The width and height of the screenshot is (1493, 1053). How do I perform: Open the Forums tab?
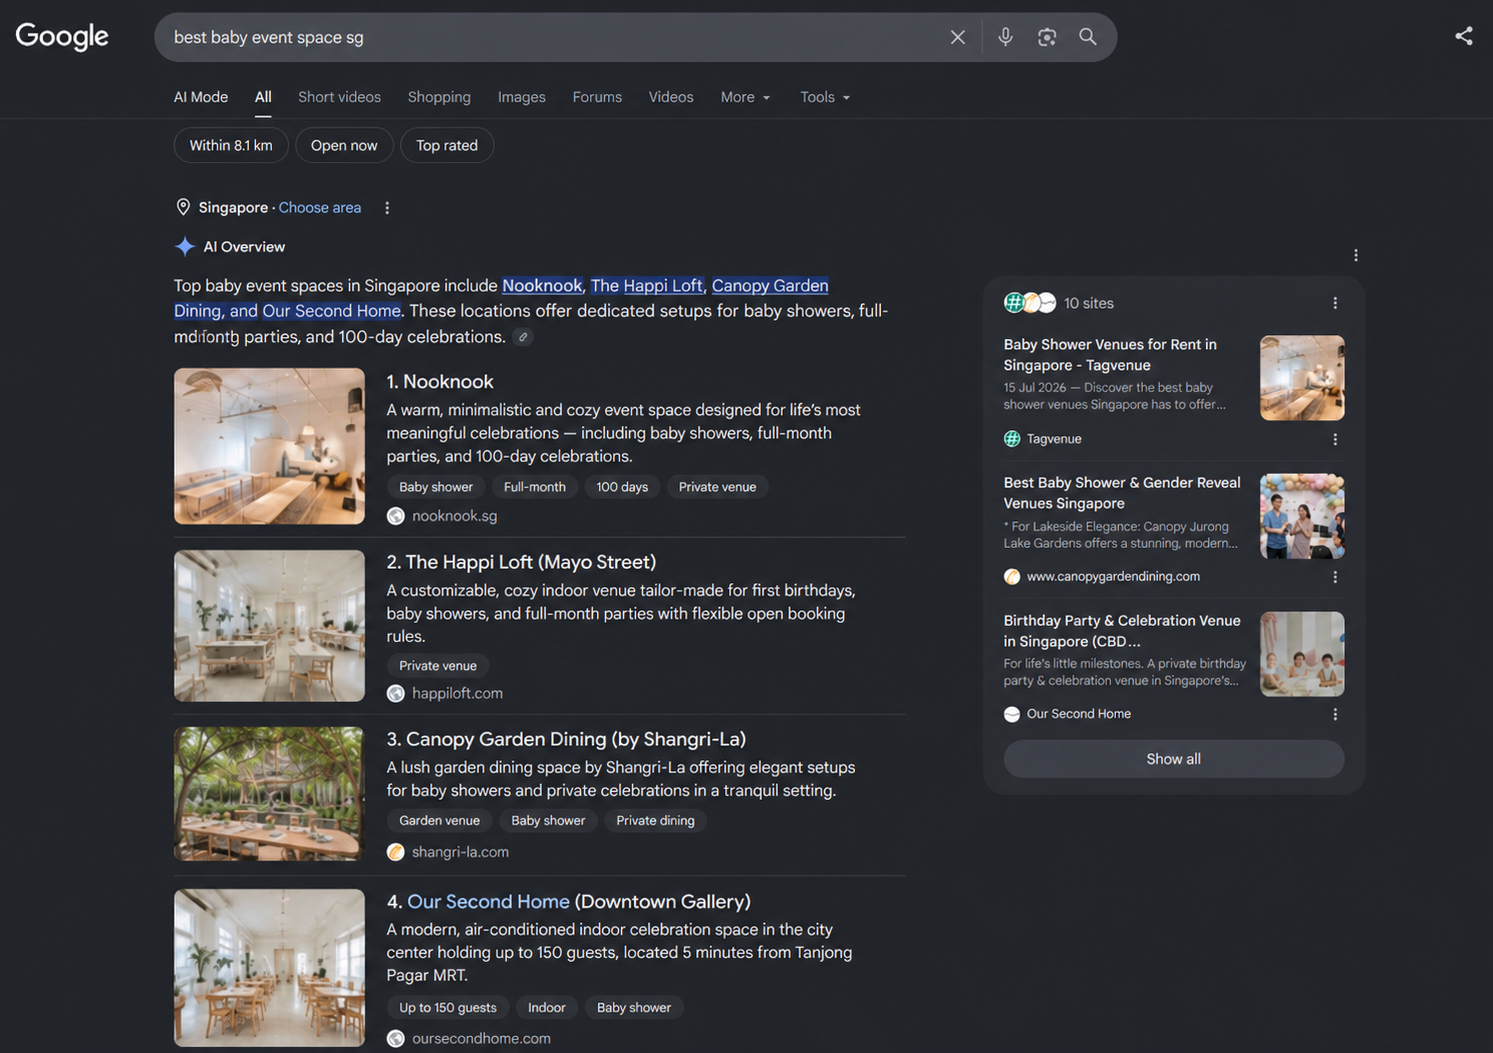tap(597, 97)
